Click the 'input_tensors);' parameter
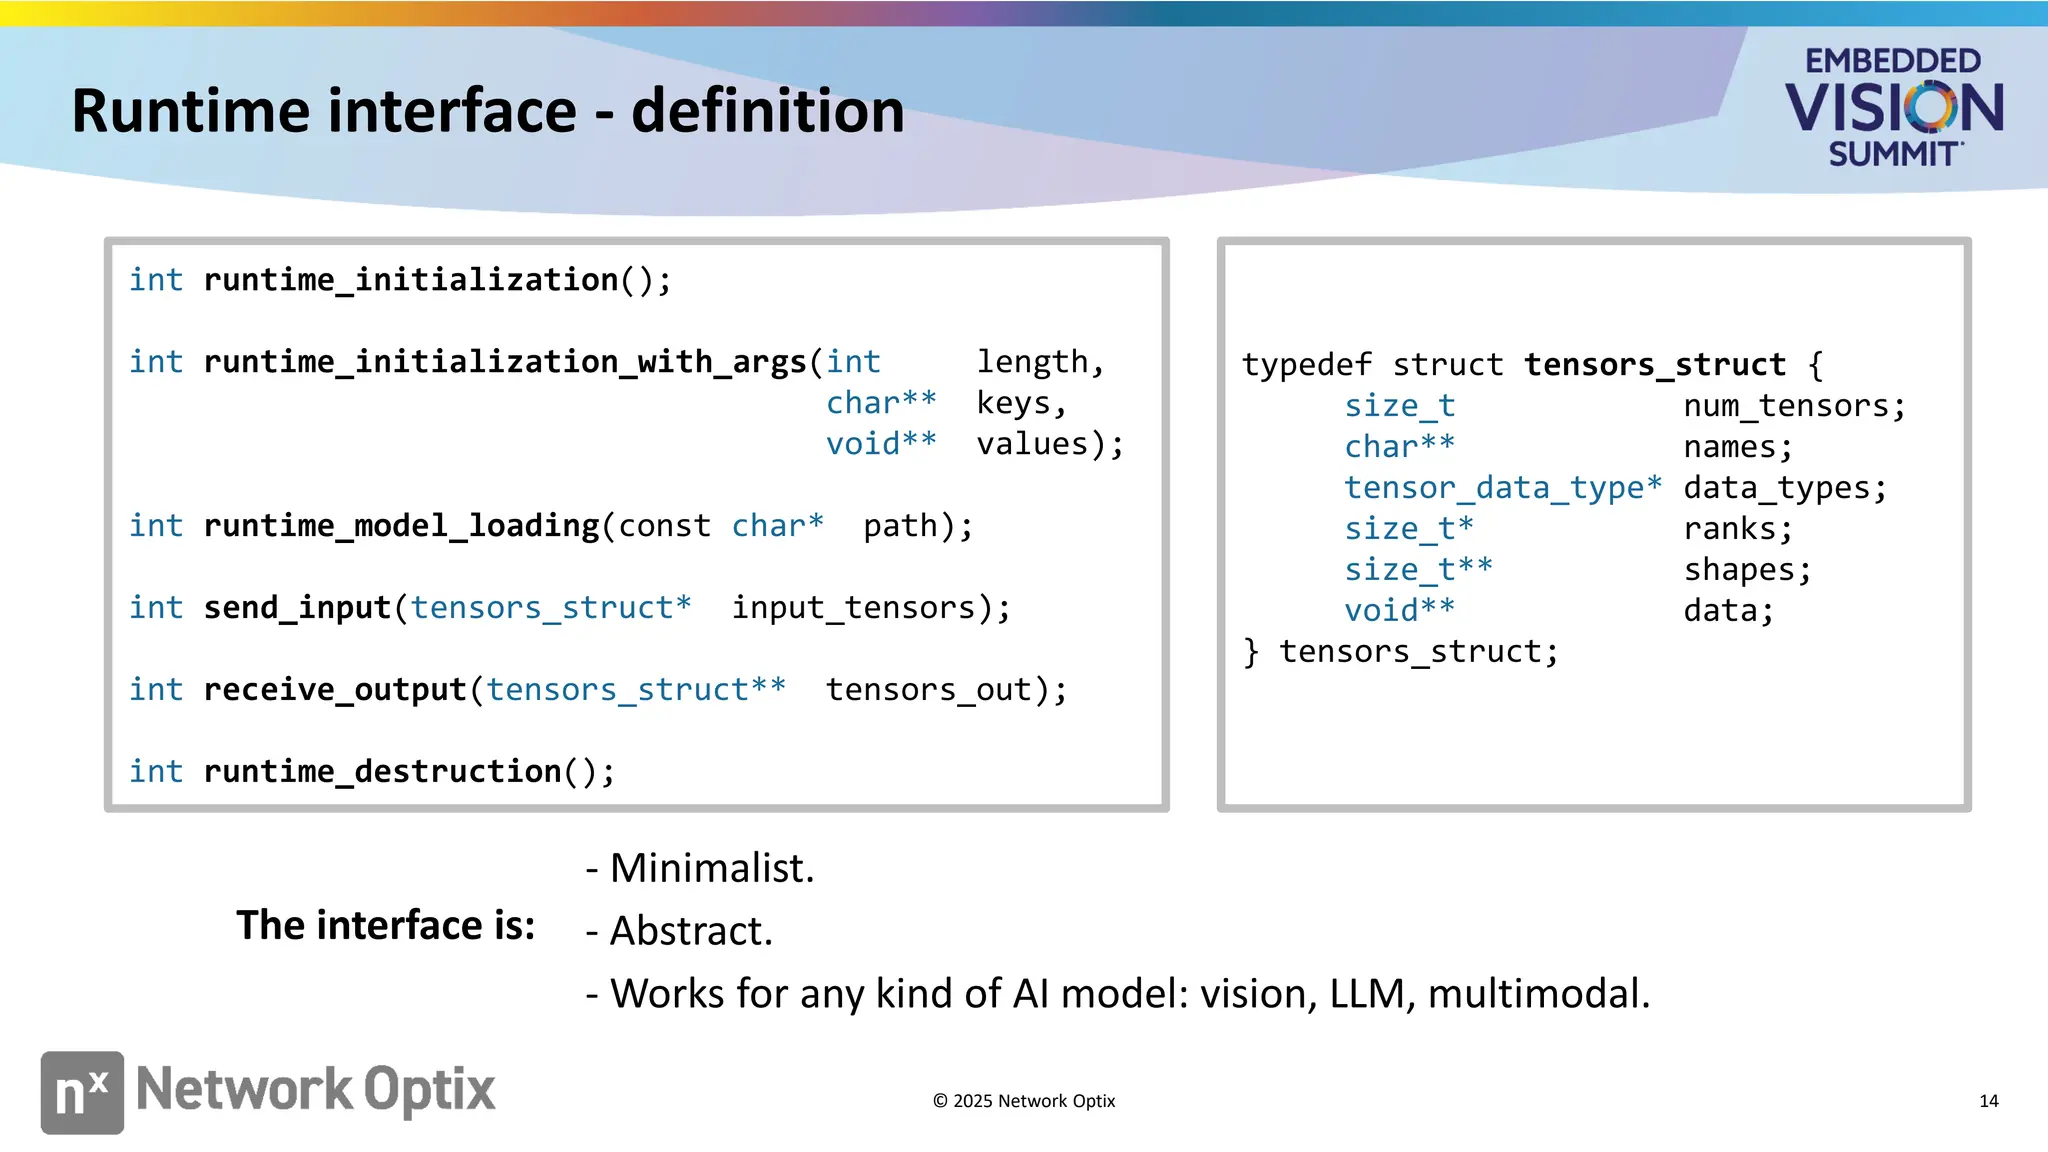 pos(871,608)
